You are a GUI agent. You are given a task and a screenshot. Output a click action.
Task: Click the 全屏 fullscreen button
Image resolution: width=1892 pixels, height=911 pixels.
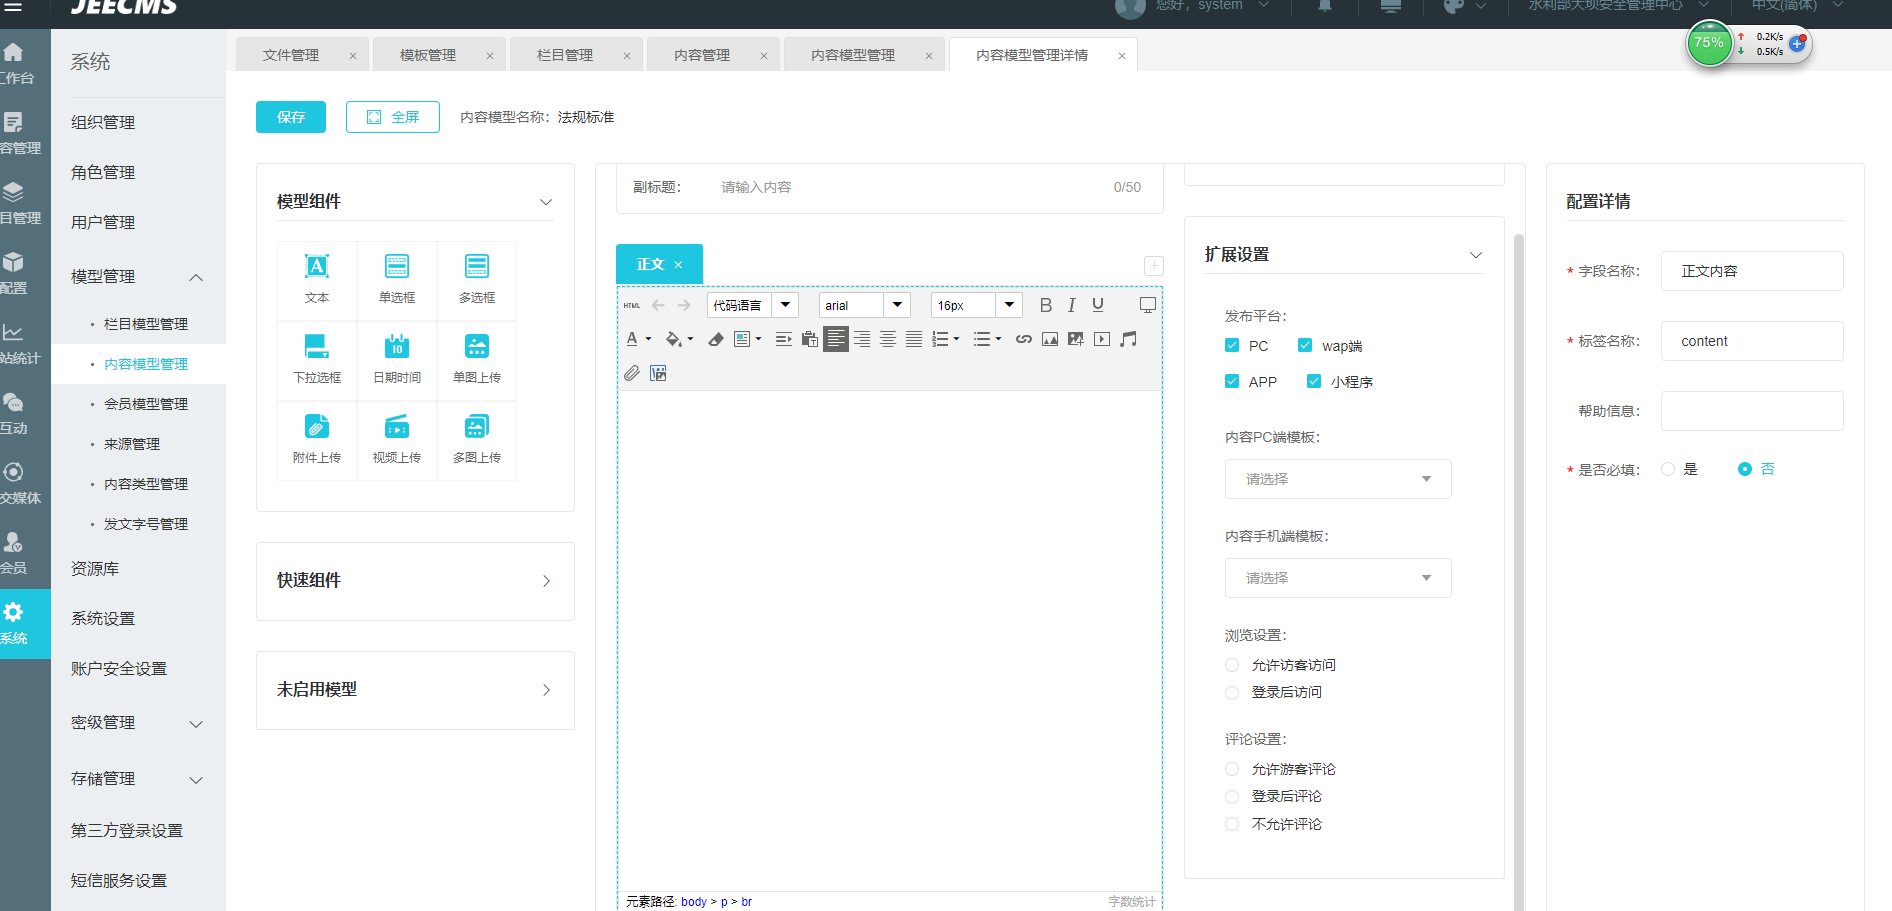click(392, 117)
